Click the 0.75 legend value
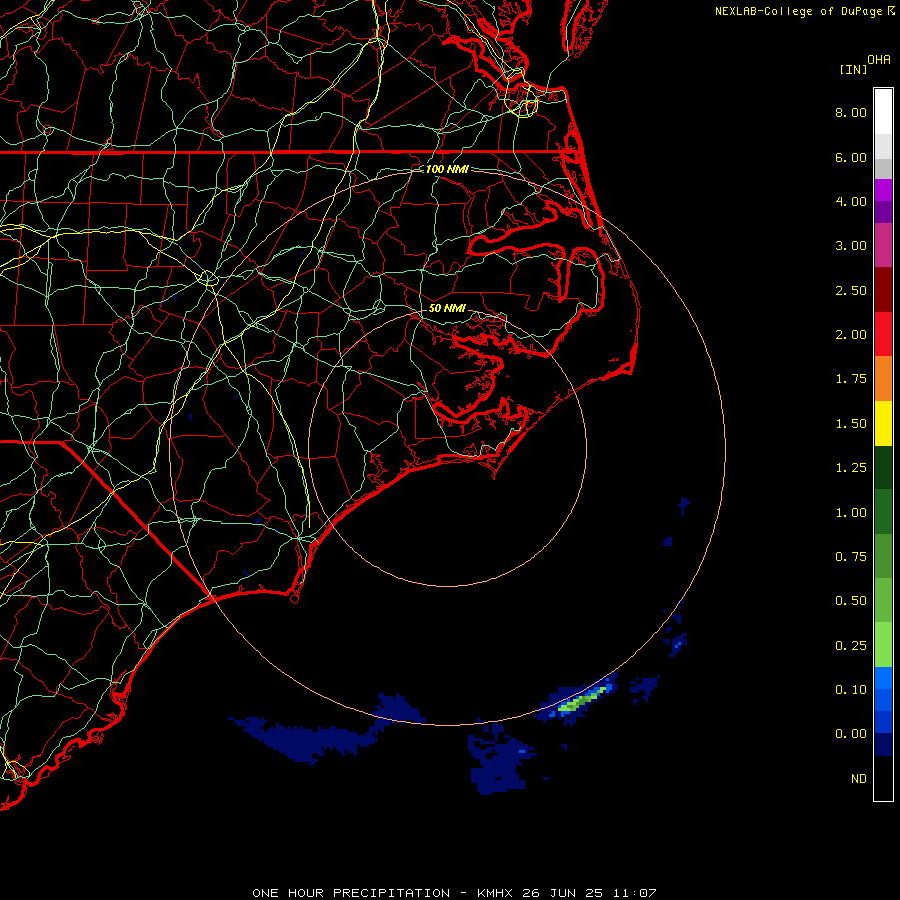 (851, 557)
